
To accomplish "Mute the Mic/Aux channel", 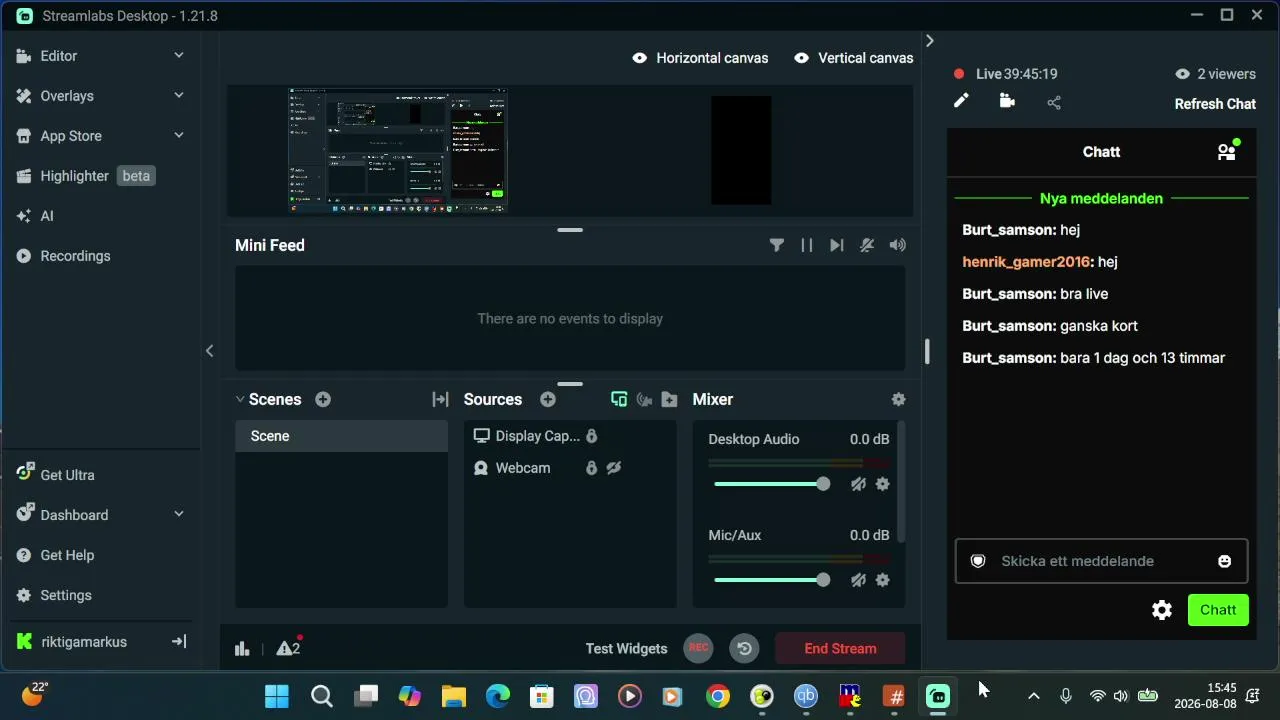I will coord(858,580).
